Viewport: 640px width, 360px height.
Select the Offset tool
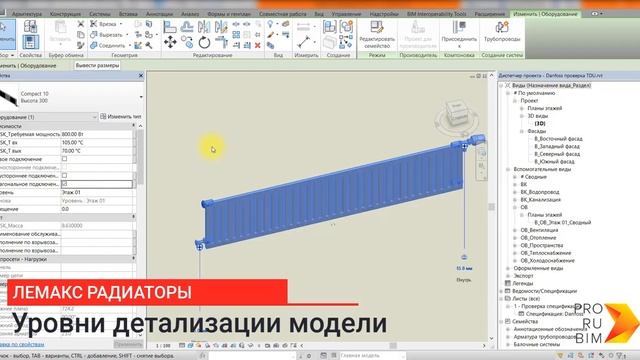187,27
